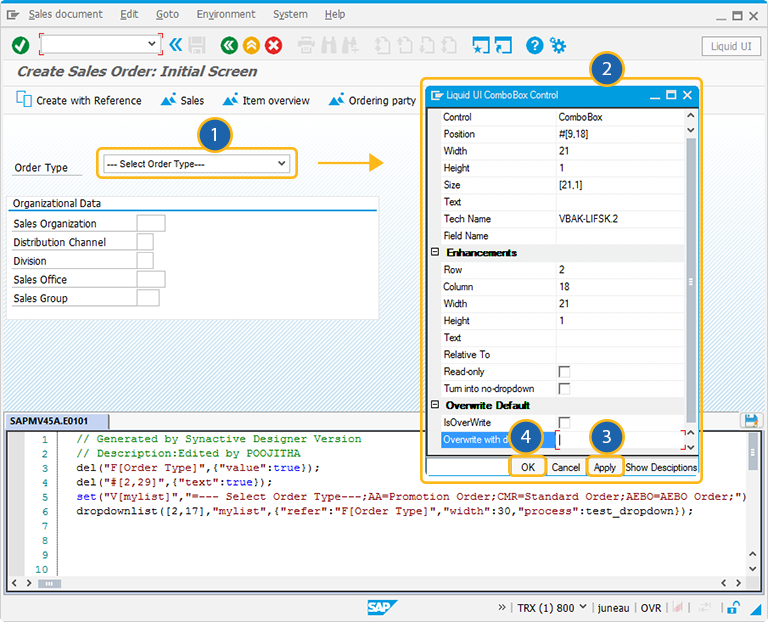Click the Apply button

[x=605, y=467]
